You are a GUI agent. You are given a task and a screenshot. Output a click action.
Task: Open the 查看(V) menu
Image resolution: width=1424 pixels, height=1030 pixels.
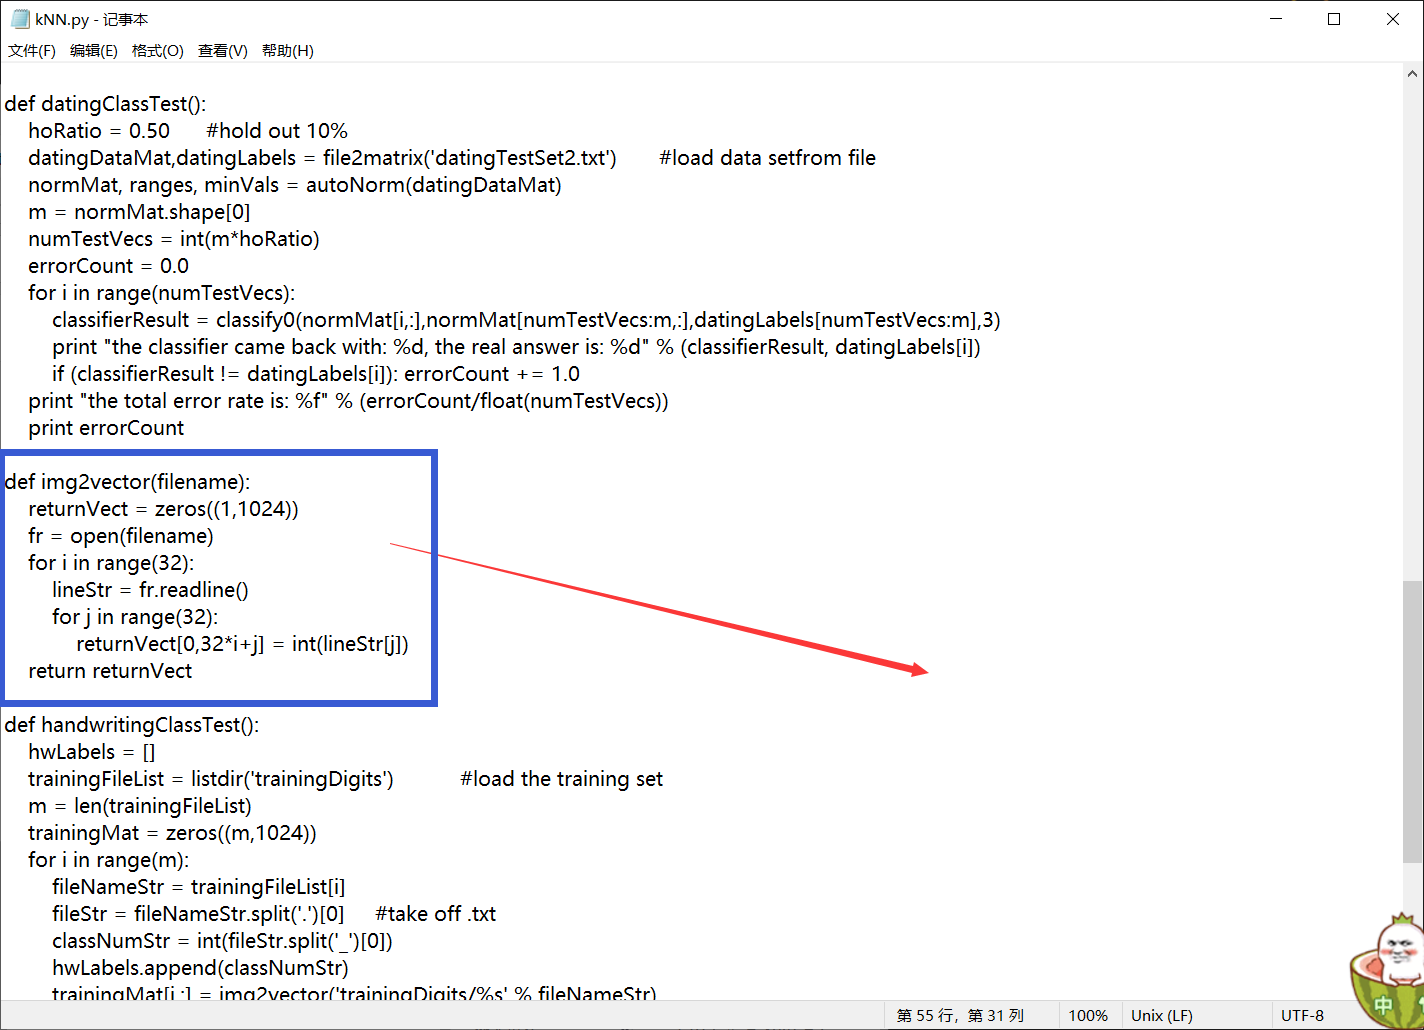tap(223, 51)
